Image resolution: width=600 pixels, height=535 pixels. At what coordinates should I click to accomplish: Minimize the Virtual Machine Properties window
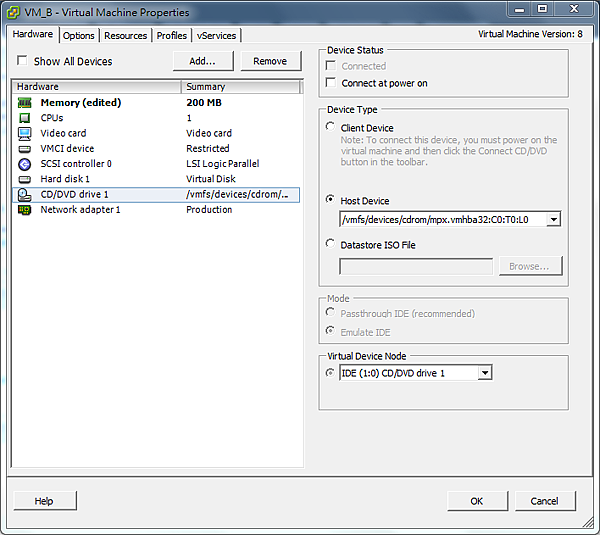tap(520, 9)
